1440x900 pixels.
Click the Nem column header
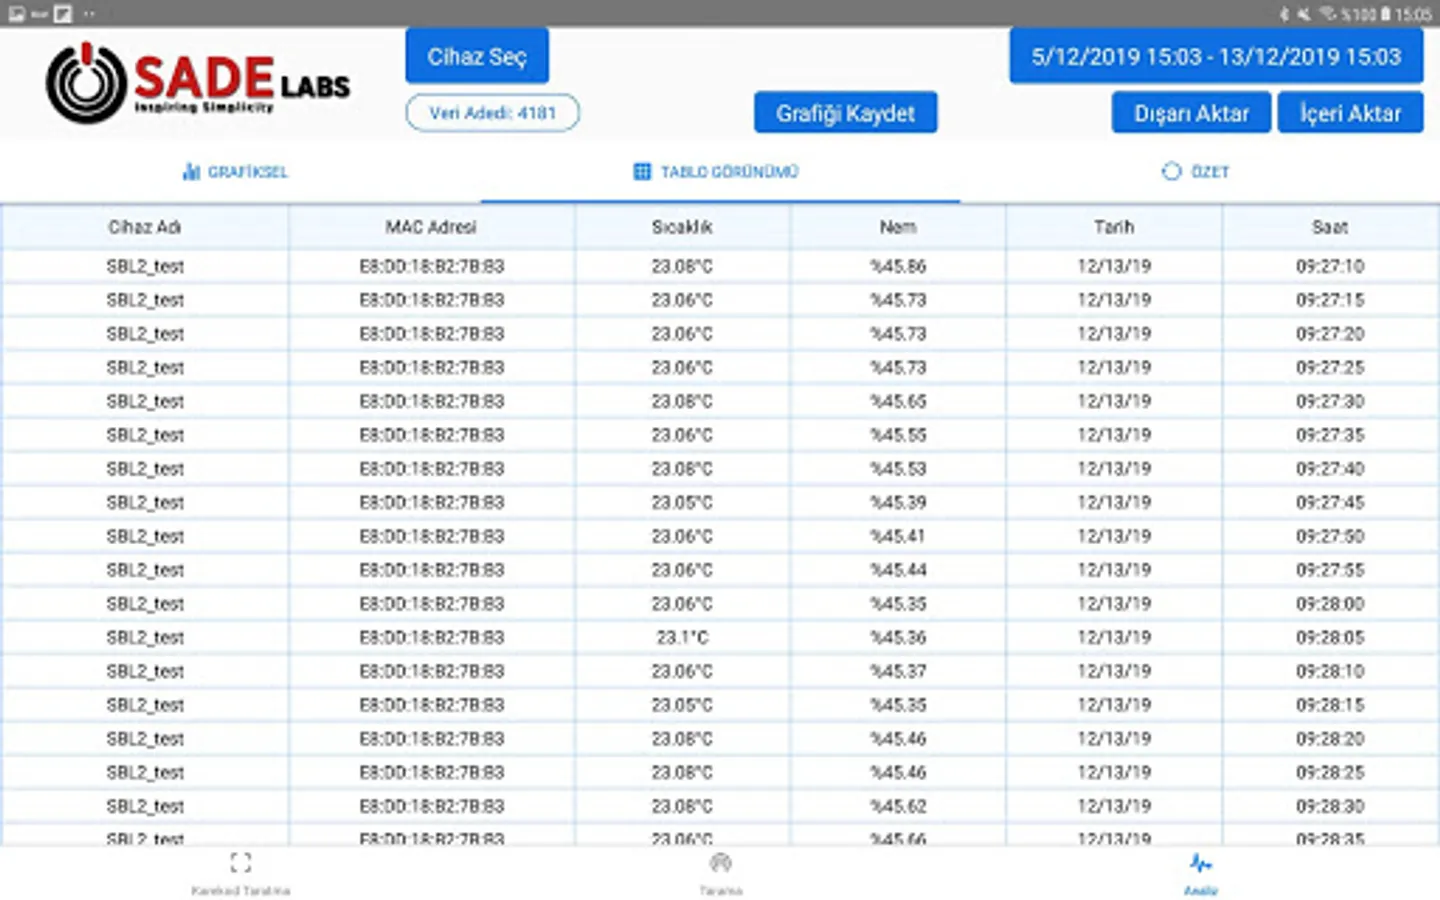coord(898,227)
